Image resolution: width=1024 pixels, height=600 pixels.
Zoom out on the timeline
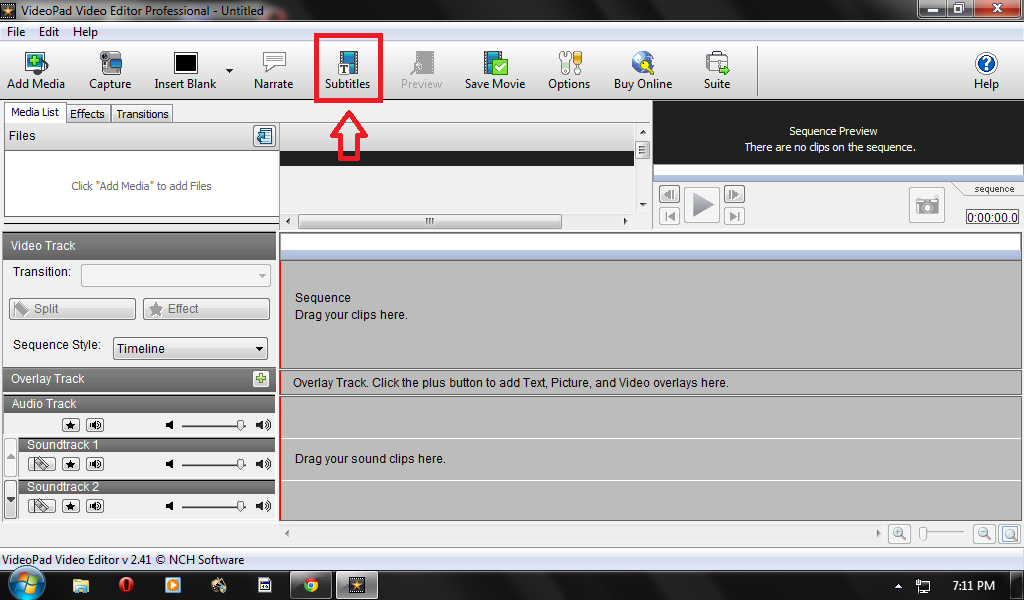[x=984, y=533]
